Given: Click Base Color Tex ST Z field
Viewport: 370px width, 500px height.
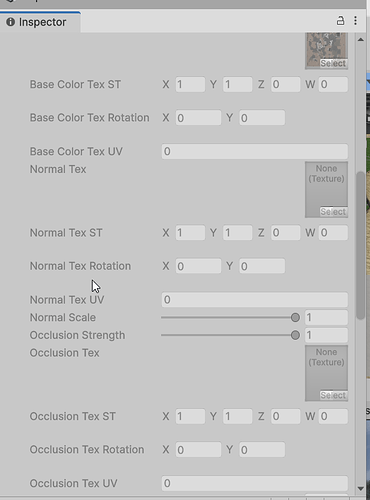Looking at the screenshot, I should (285, 84).
